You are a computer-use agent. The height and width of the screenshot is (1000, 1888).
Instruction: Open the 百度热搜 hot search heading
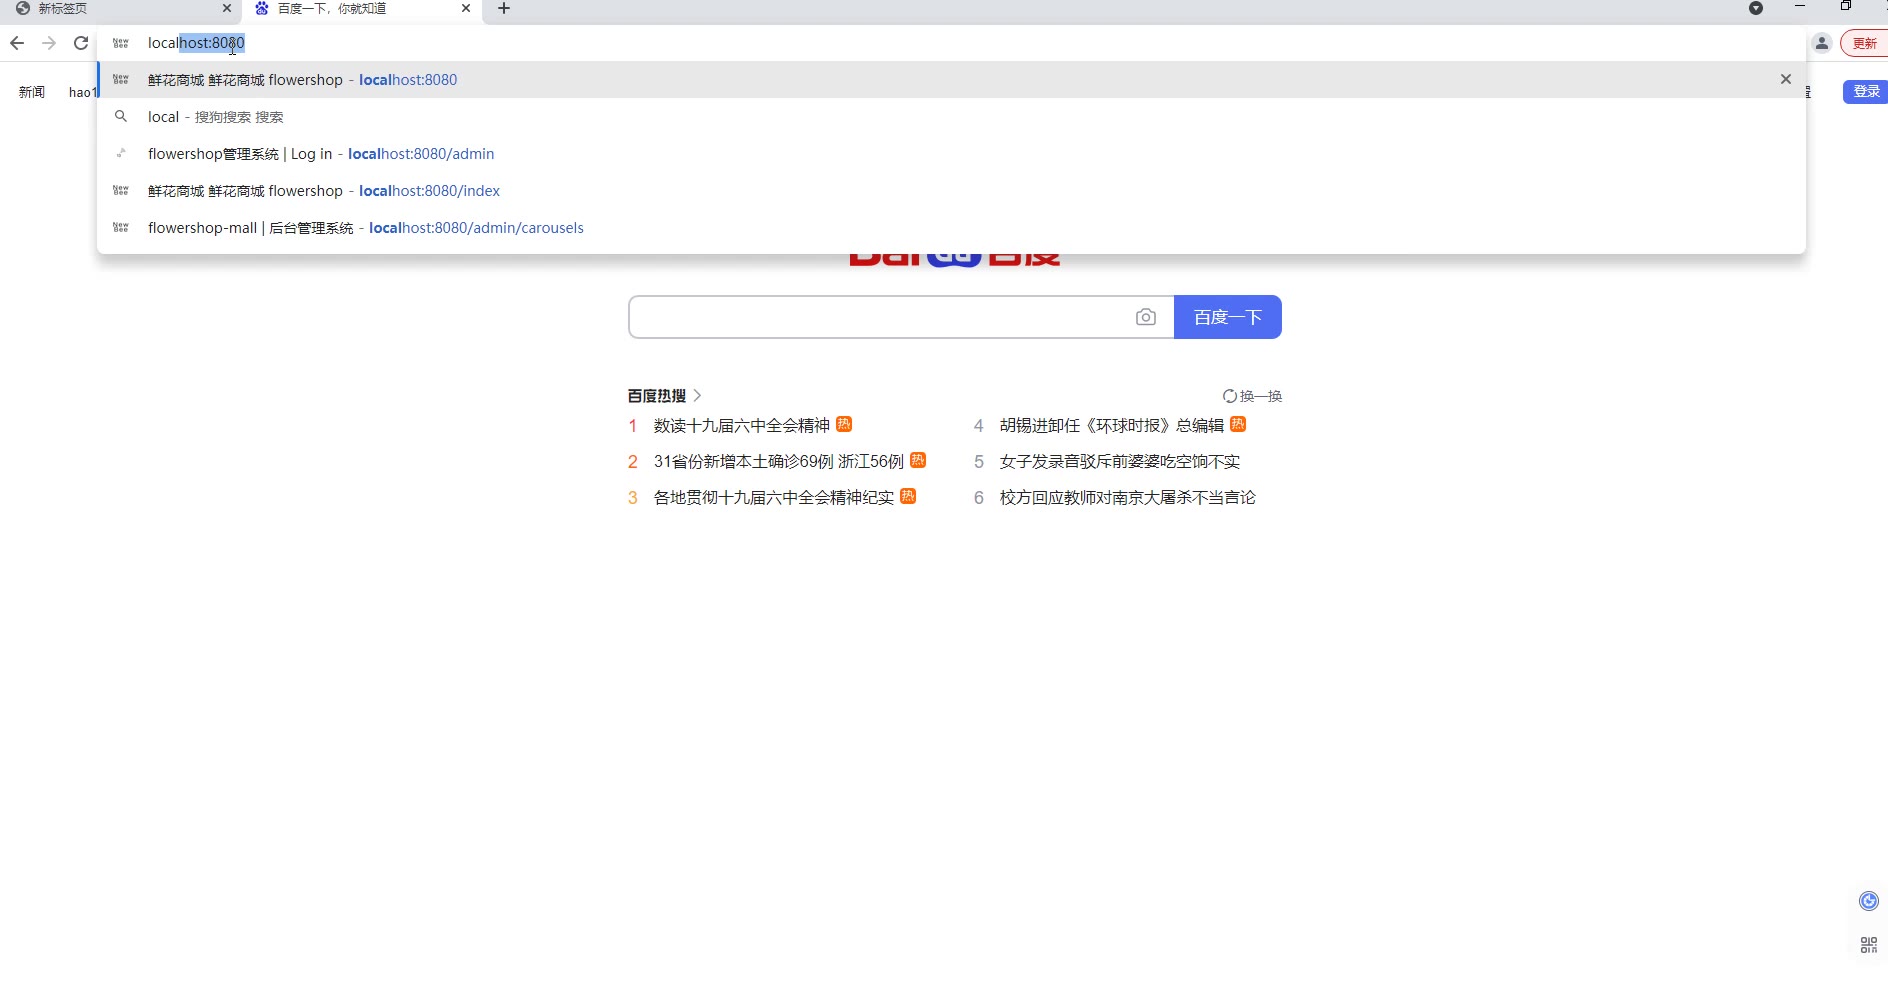665,396
